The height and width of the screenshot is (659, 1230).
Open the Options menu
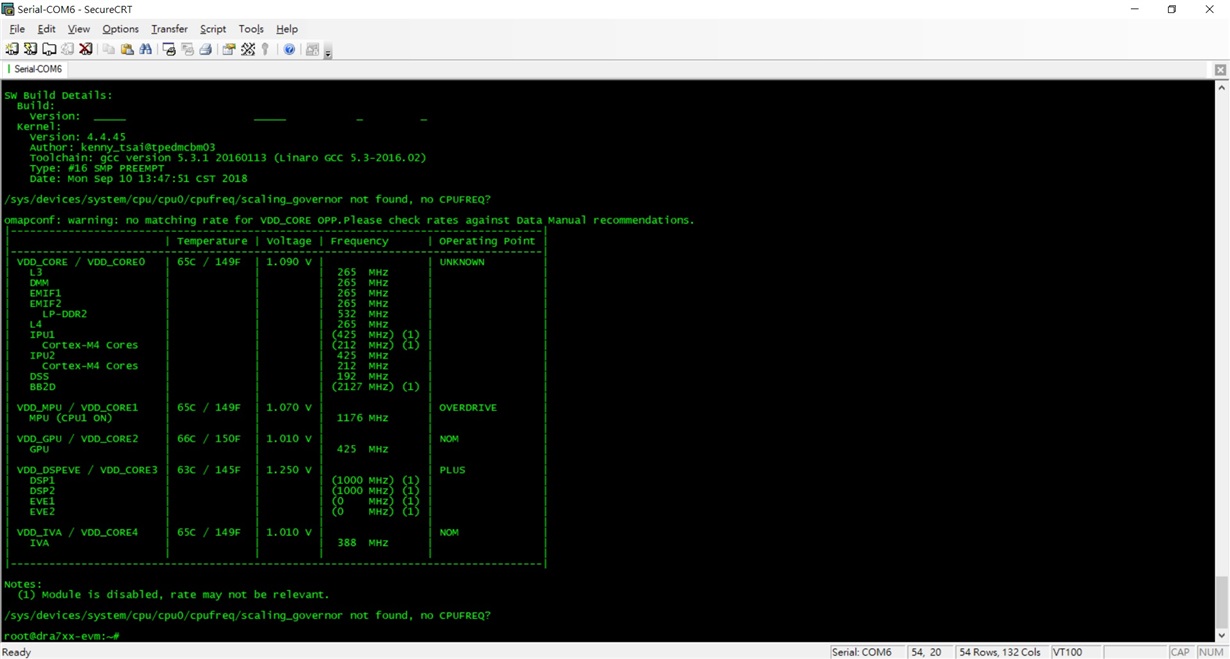click(x=120, y=29)
